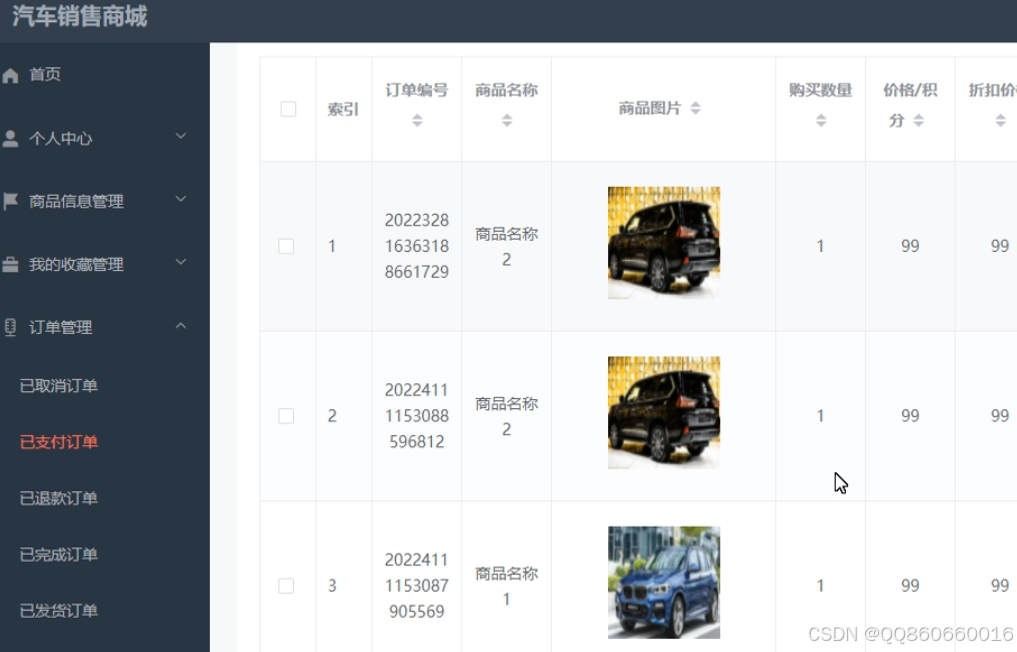Viewport: 1017px width, 652px height.
Task: Click the person icon beside 个人中心
Action: 10,138
